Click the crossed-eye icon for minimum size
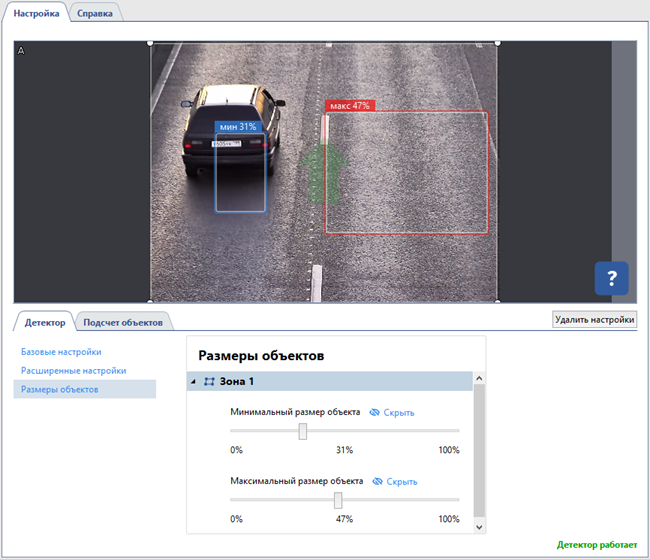Viewport: 650px width, 559px height. [x=374, y=412]
